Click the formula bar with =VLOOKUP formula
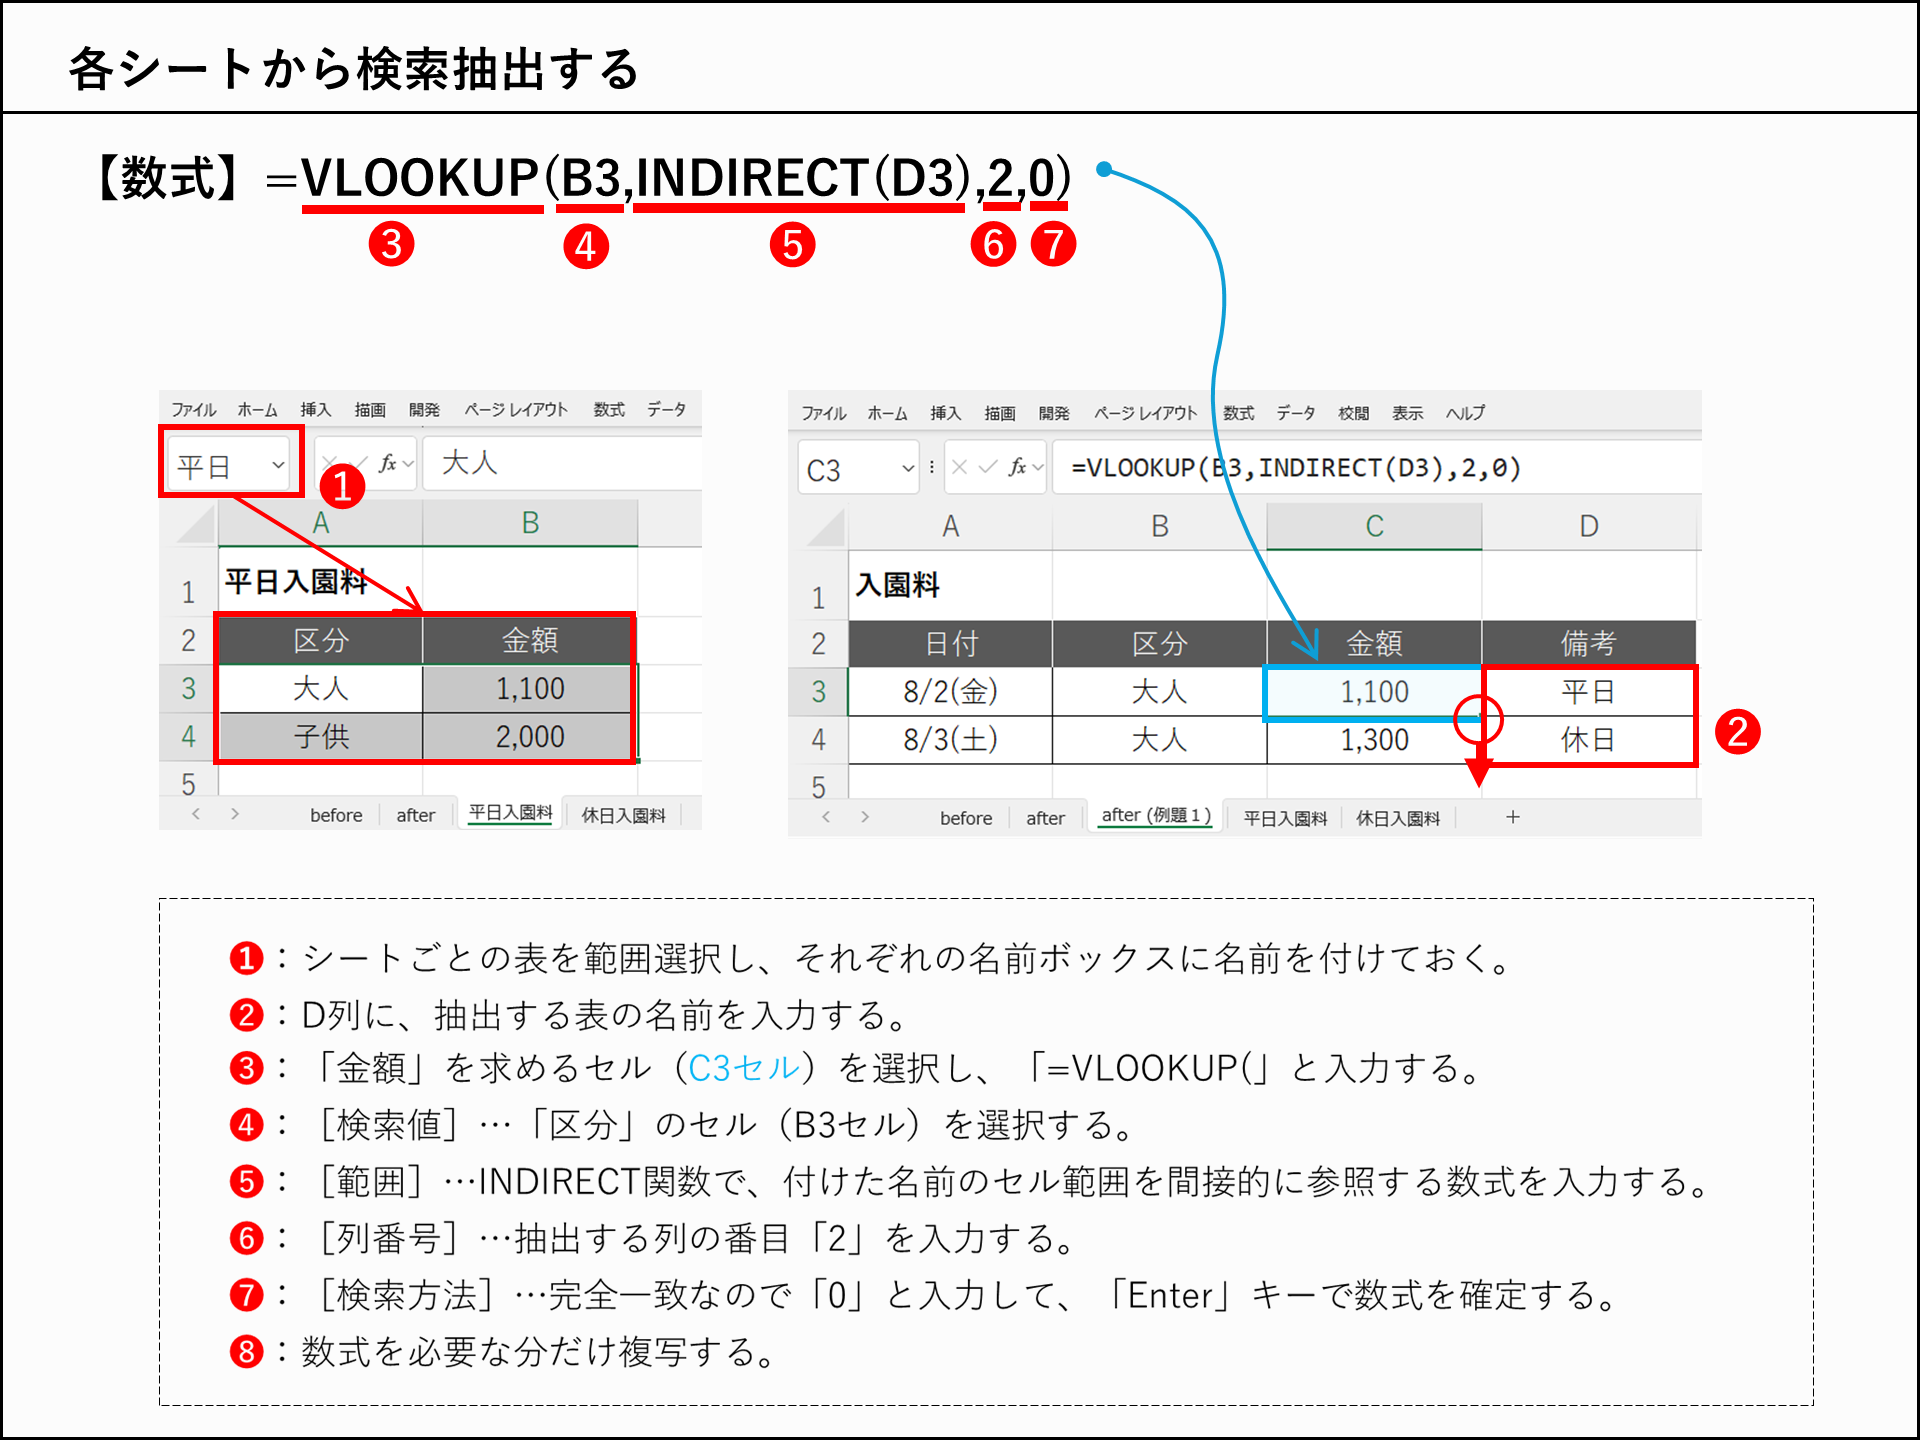Screen dimensions: 1920x1440 click(1376, 467)
